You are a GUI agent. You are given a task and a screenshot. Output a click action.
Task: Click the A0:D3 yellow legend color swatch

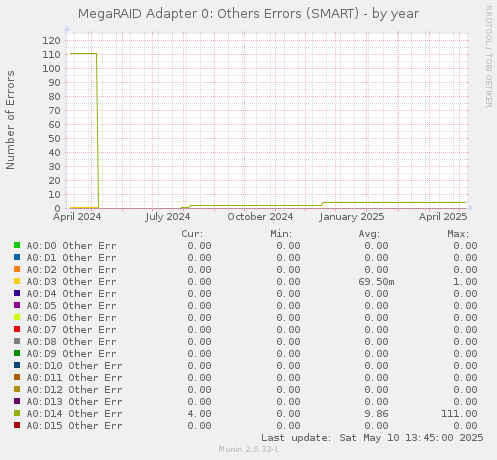(x=17, y=281)
